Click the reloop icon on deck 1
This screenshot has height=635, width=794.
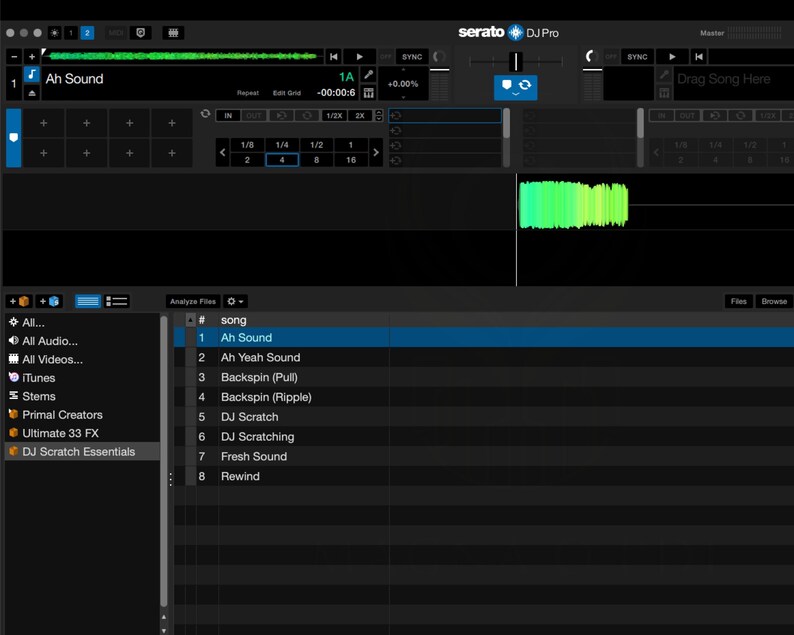281,115
